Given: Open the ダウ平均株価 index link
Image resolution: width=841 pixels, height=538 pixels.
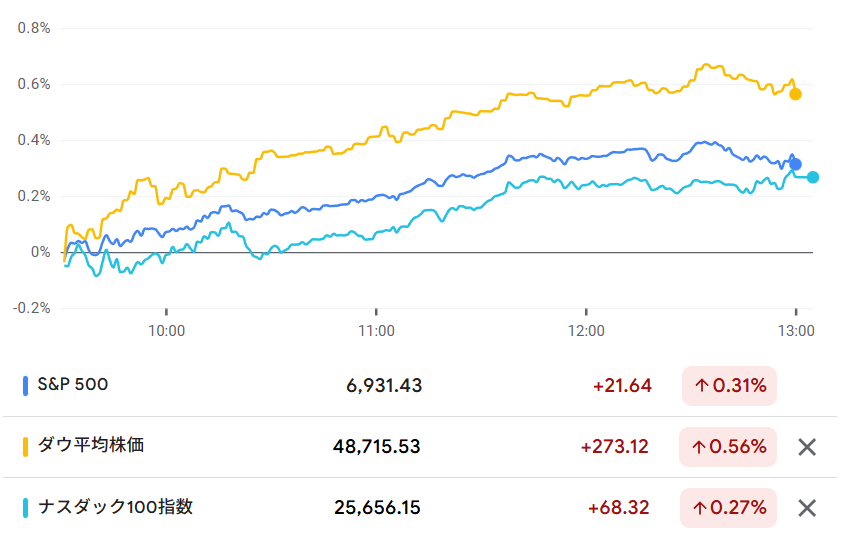Looking at the screenshot, I should tap(90, 446).
